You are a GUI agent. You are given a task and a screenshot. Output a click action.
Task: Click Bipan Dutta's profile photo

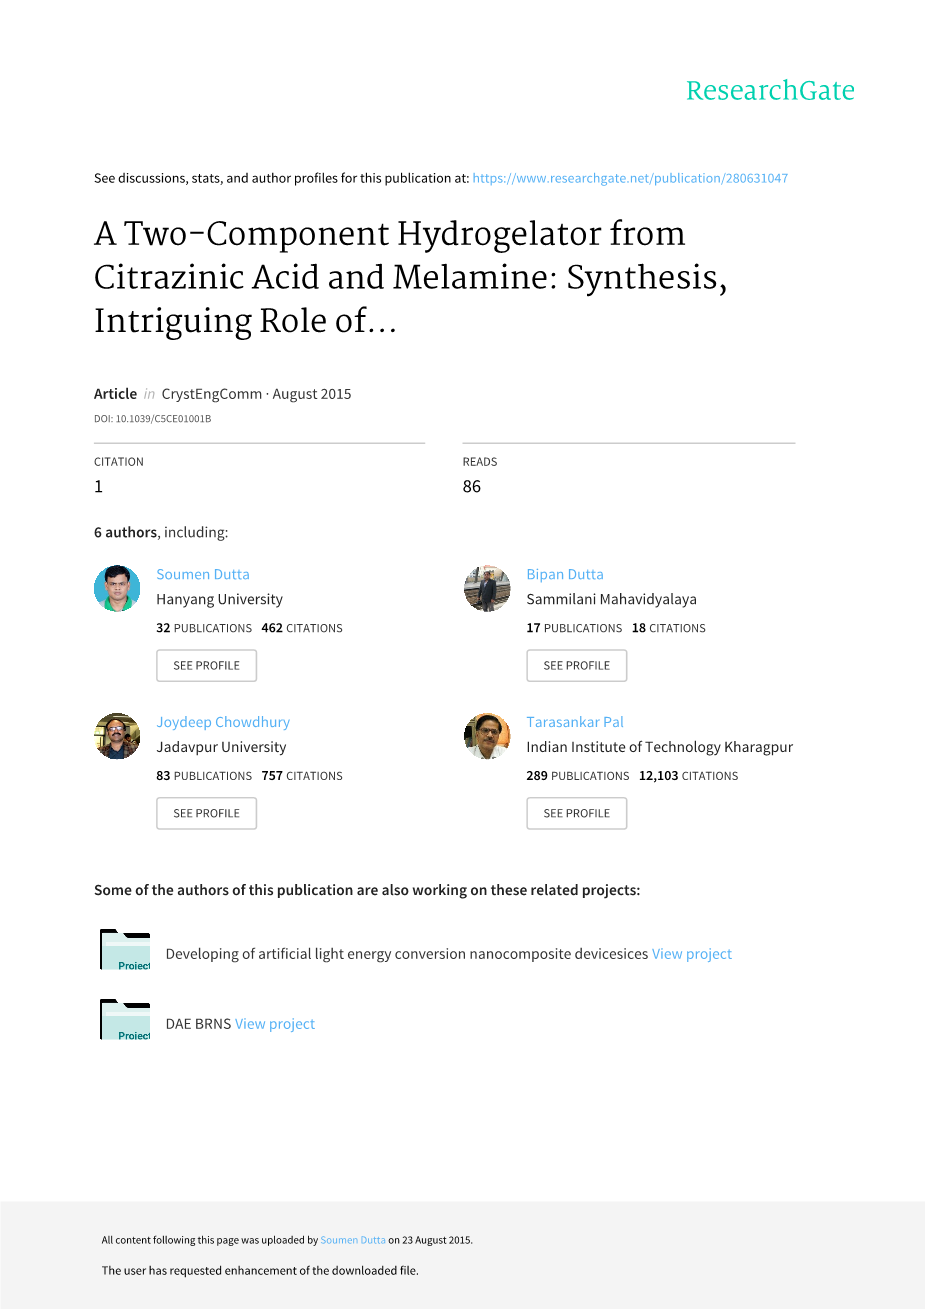click(x=487, y=588)
